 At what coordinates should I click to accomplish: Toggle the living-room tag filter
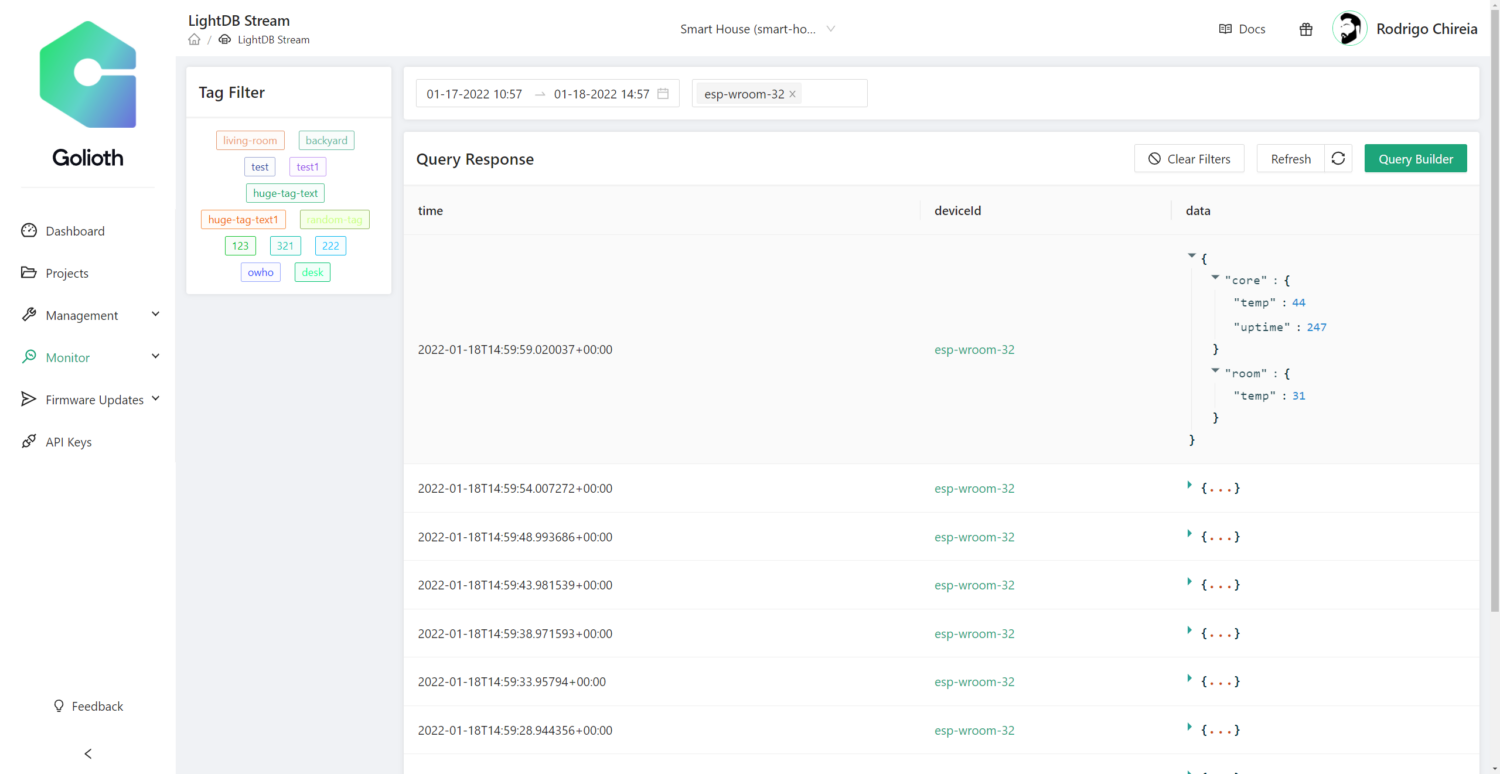click(250, 140)
